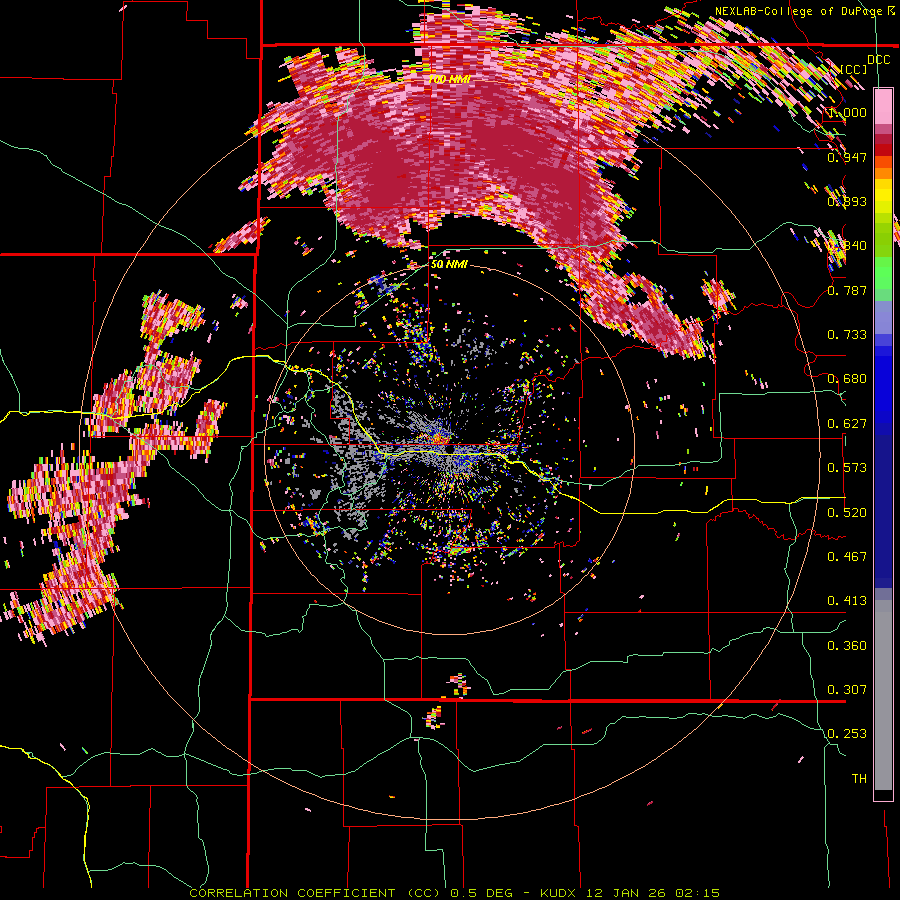Click the 0.413 scale value
This screenshot has height=900, width=900.
pyautogui.click(x=847, y=601)
